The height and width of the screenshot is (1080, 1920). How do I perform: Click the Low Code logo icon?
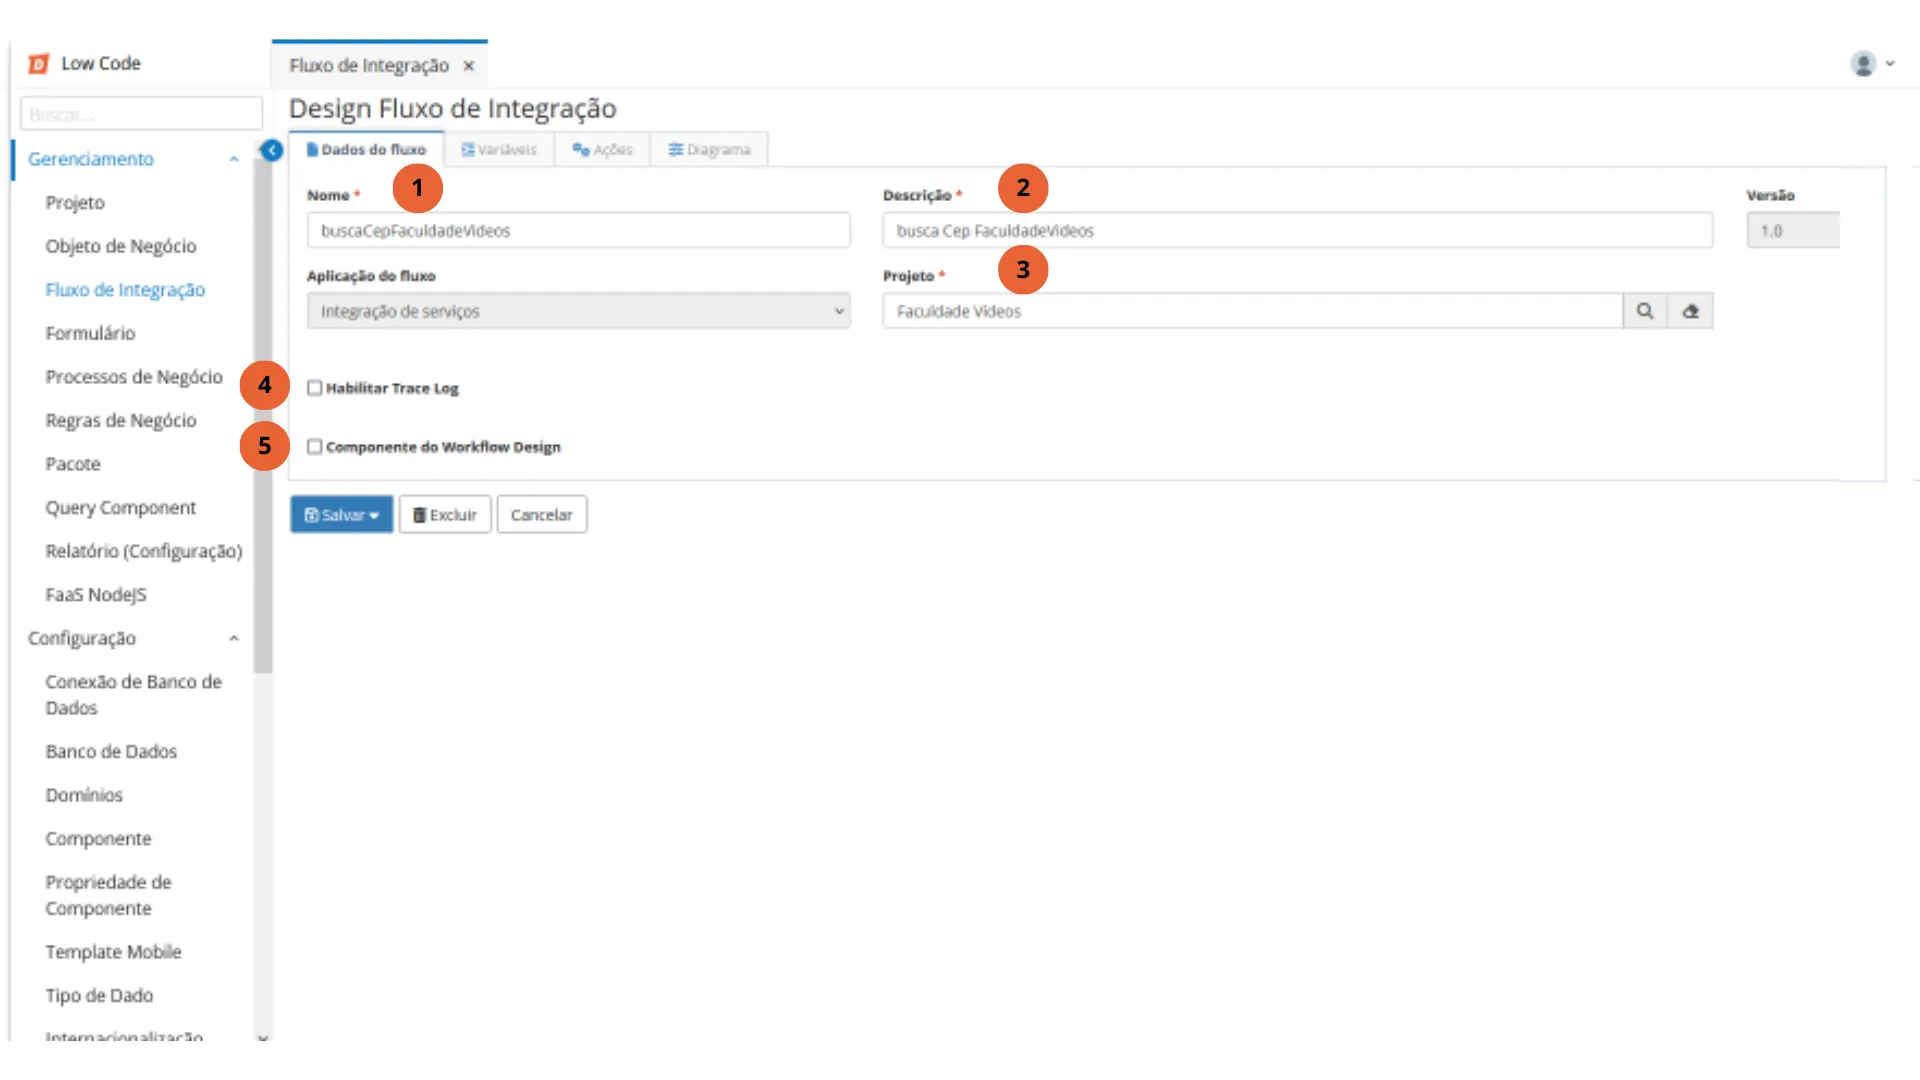[x=38, y=64]
